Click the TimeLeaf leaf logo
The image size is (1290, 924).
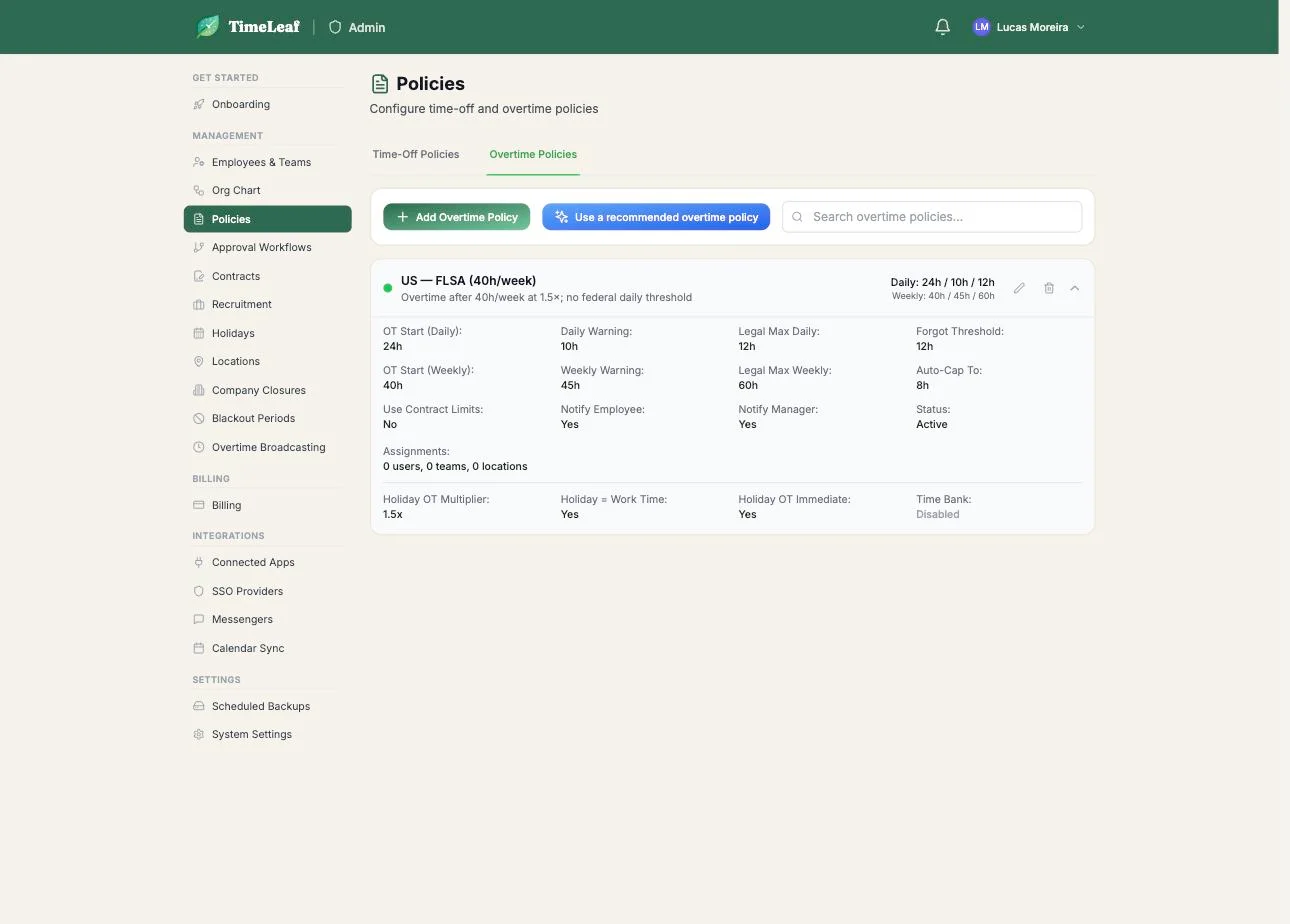pos(208,27)
